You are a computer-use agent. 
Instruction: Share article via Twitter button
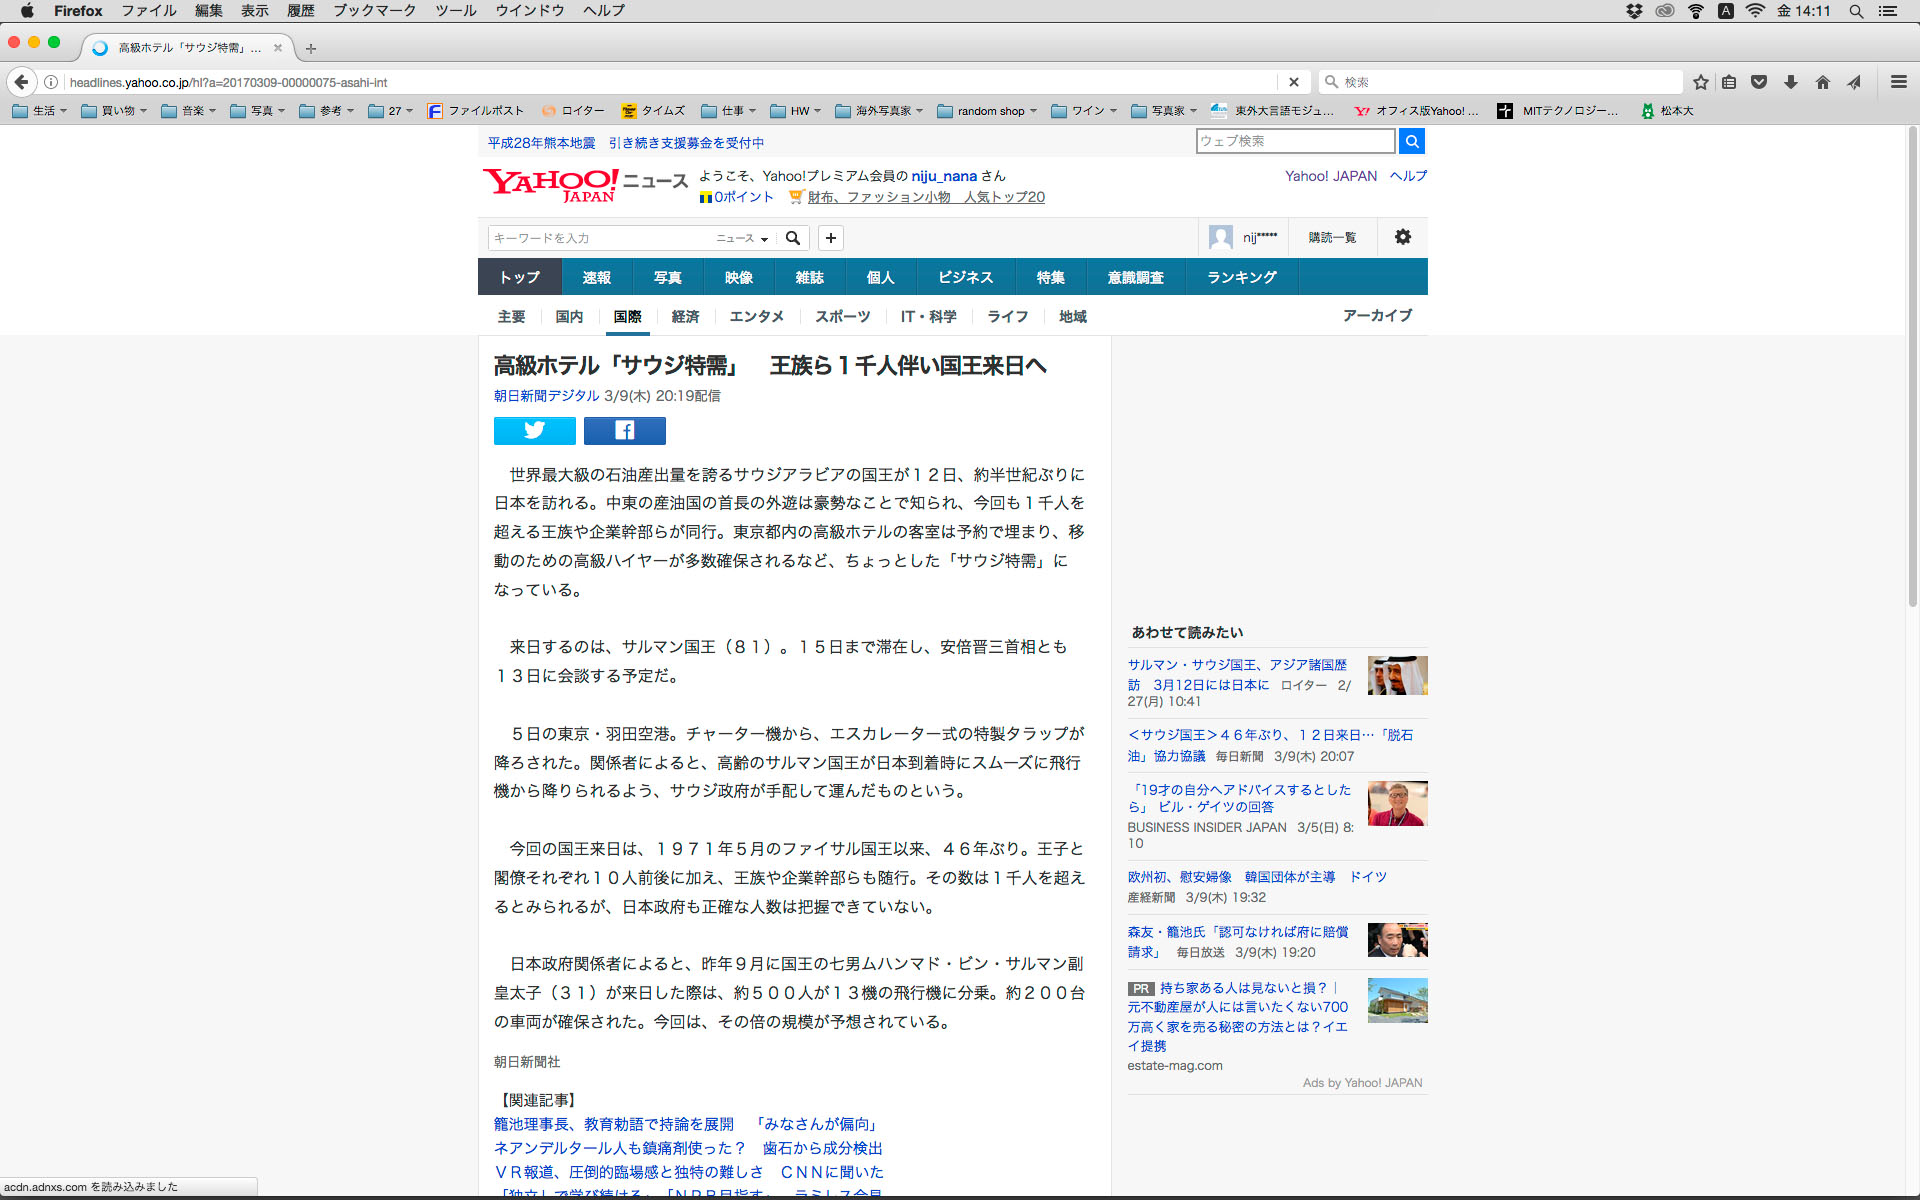(534, 431)
